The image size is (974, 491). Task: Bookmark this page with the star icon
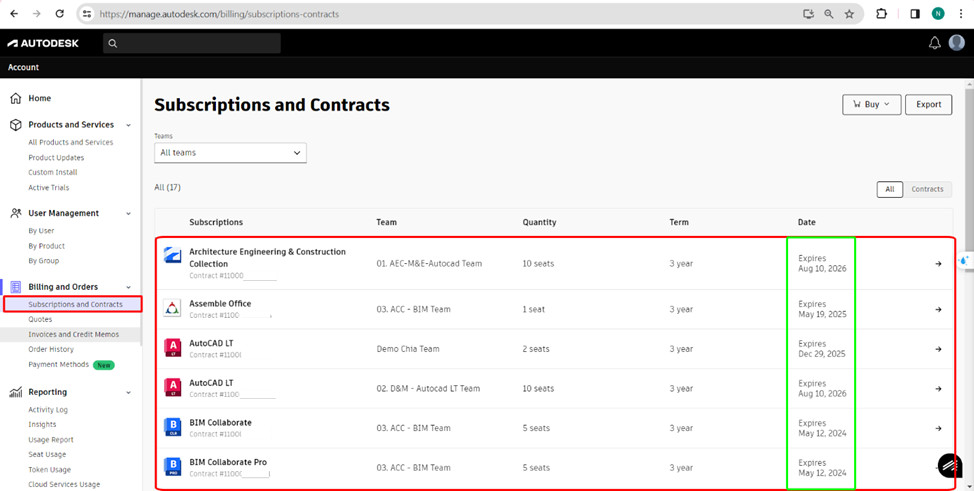849,14
